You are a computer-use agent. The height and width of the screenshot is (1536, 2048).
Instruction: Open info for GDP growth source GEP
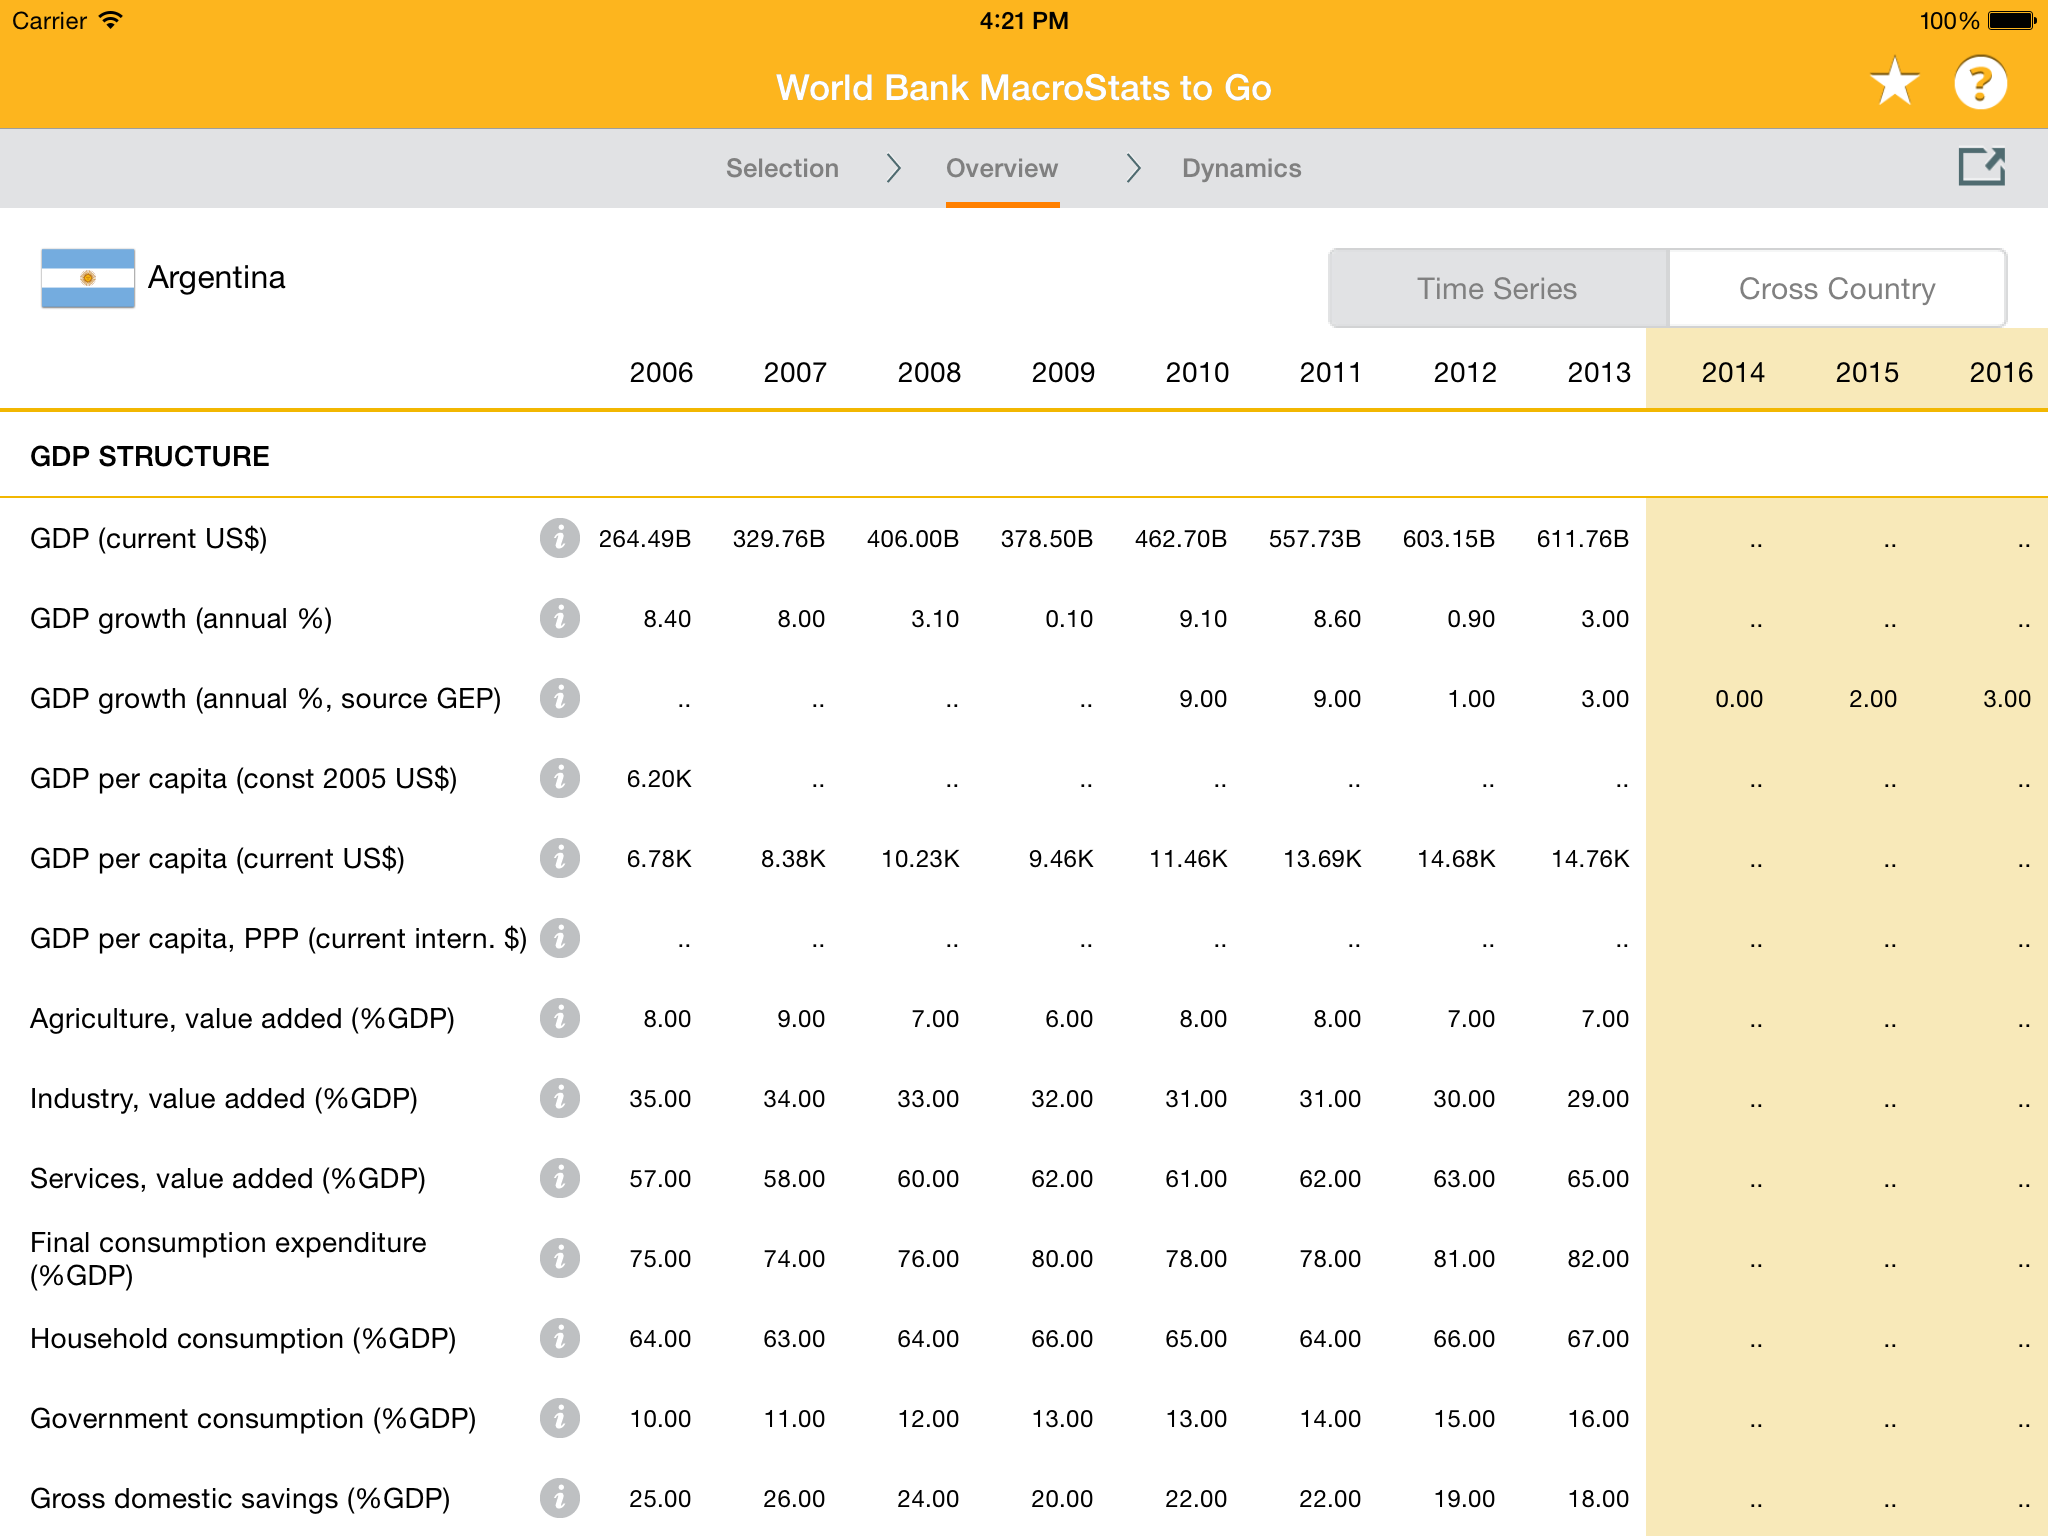pos(560,698)
